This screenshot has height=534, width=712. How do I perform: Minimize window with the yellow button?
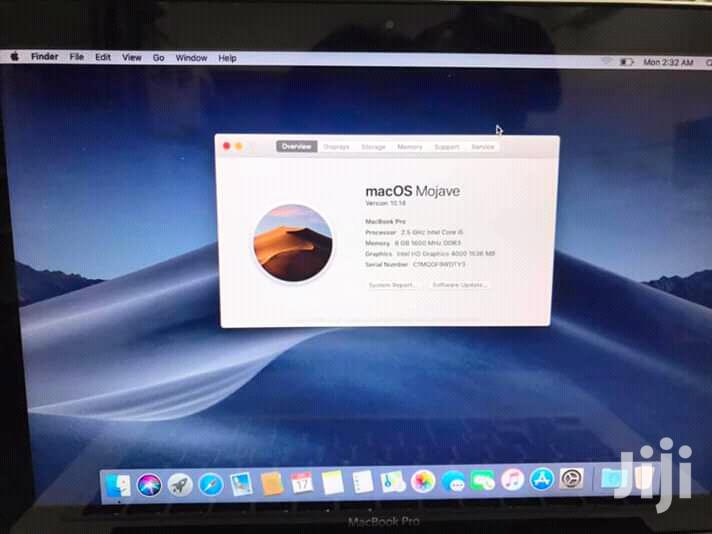click(x=239, y=146)
